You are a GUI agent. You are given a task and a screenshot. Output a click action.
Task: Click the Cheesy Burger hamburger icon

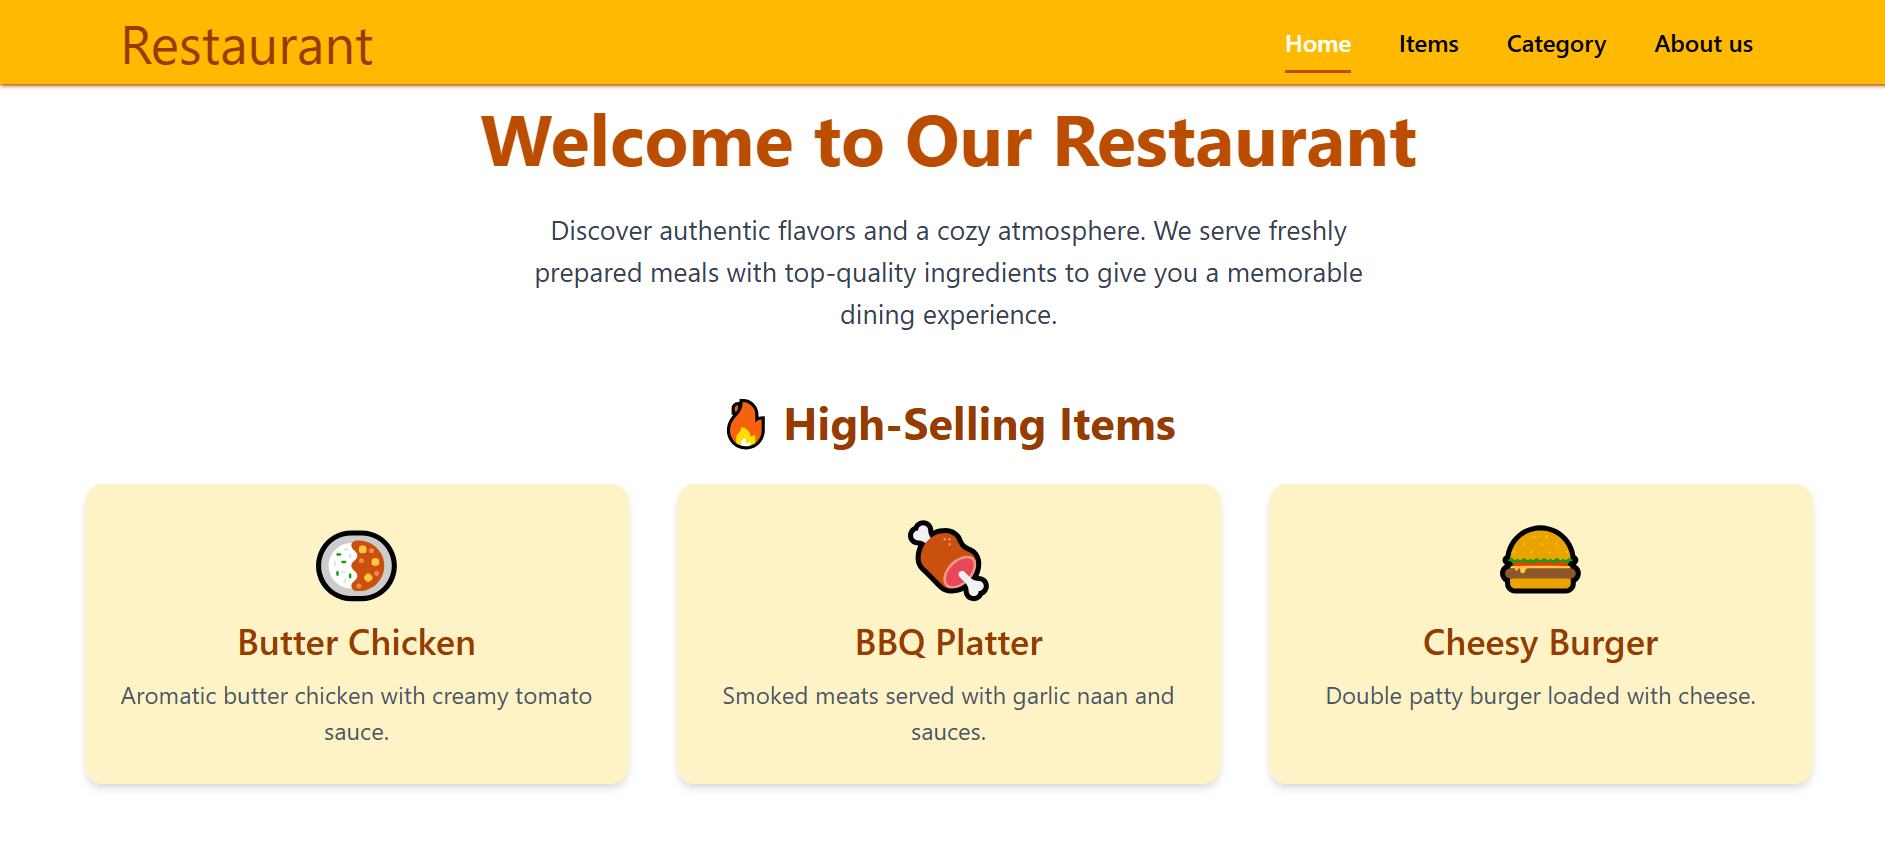tap(1540, 560)
